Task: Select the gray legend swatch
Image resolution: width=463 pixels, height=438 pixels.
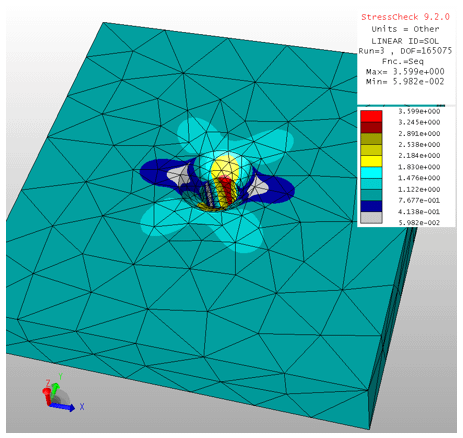Action: tap(371, 217)
